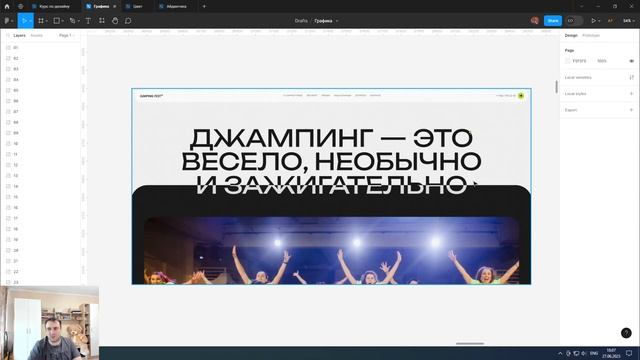Close the Графика tab
Image resolution: width=640 pixels, height=360 pixels.
(115, 7)
